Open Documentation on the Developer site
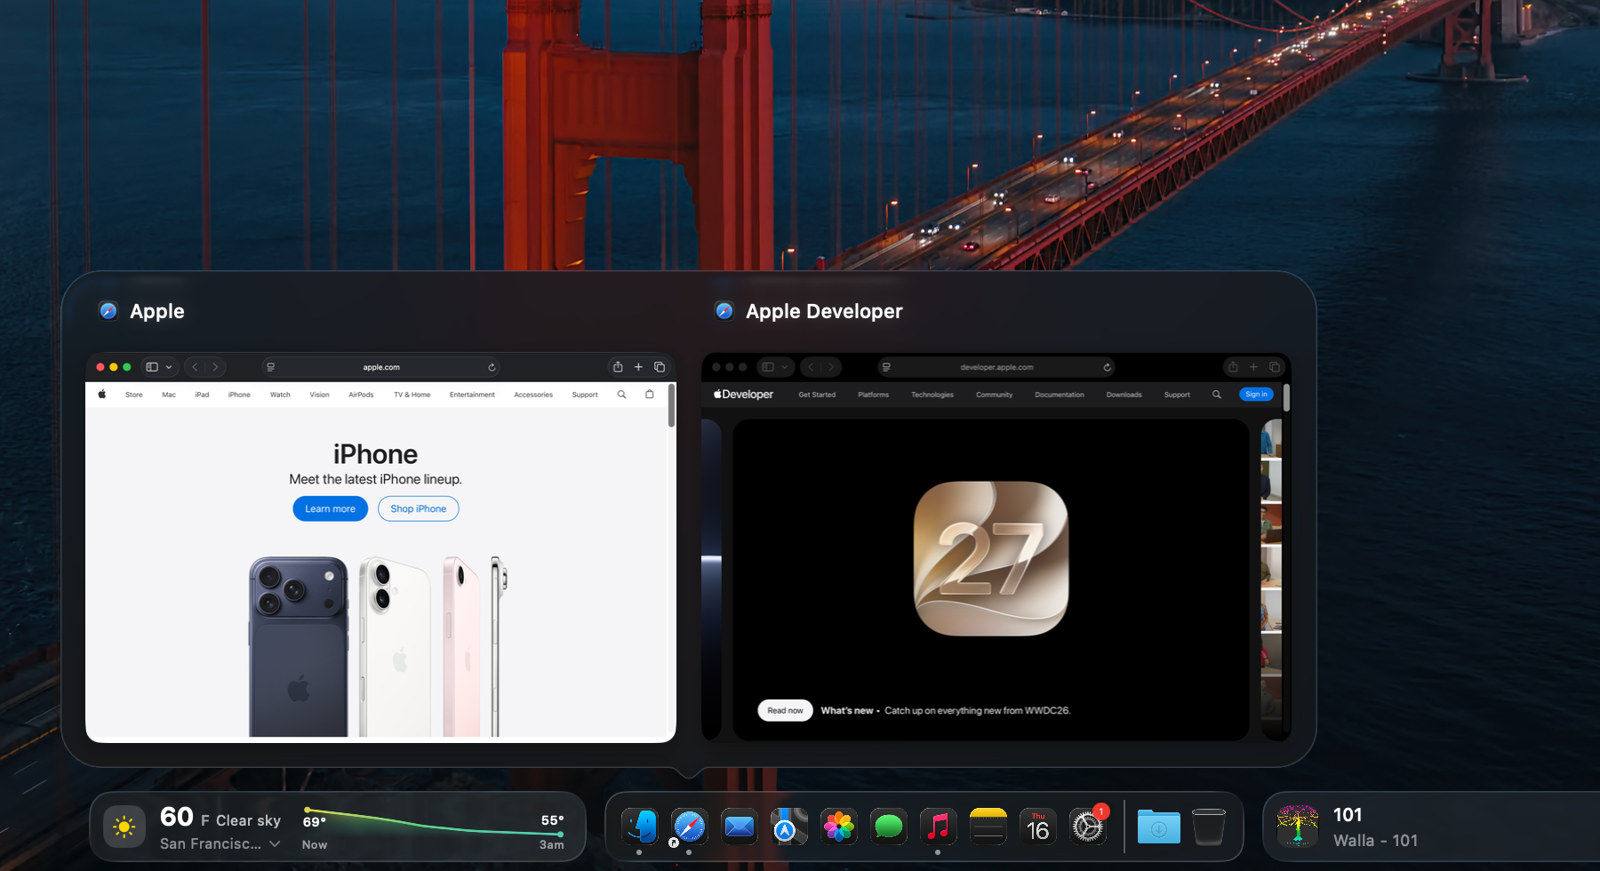Viewport: 1600px width, 871px height. (x=1059, y=394)
